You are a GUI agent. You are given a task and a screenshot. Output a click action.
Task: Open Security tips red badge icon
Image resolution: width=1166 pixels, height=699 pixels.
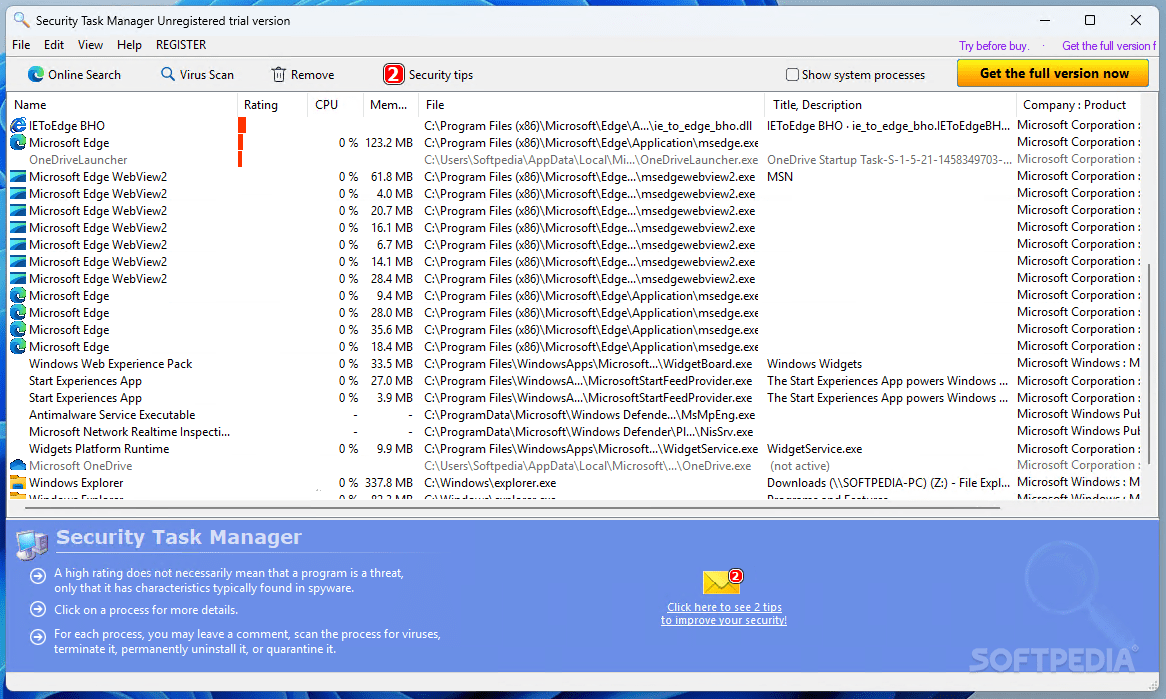click(x=393, y=74)
